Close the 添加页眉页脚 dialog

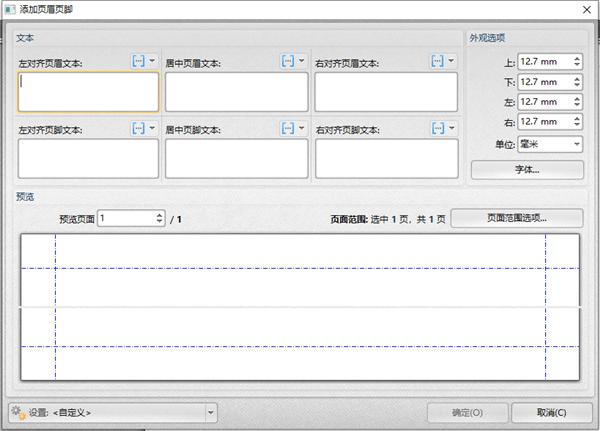pyautogui.click(x=587, y=10)
